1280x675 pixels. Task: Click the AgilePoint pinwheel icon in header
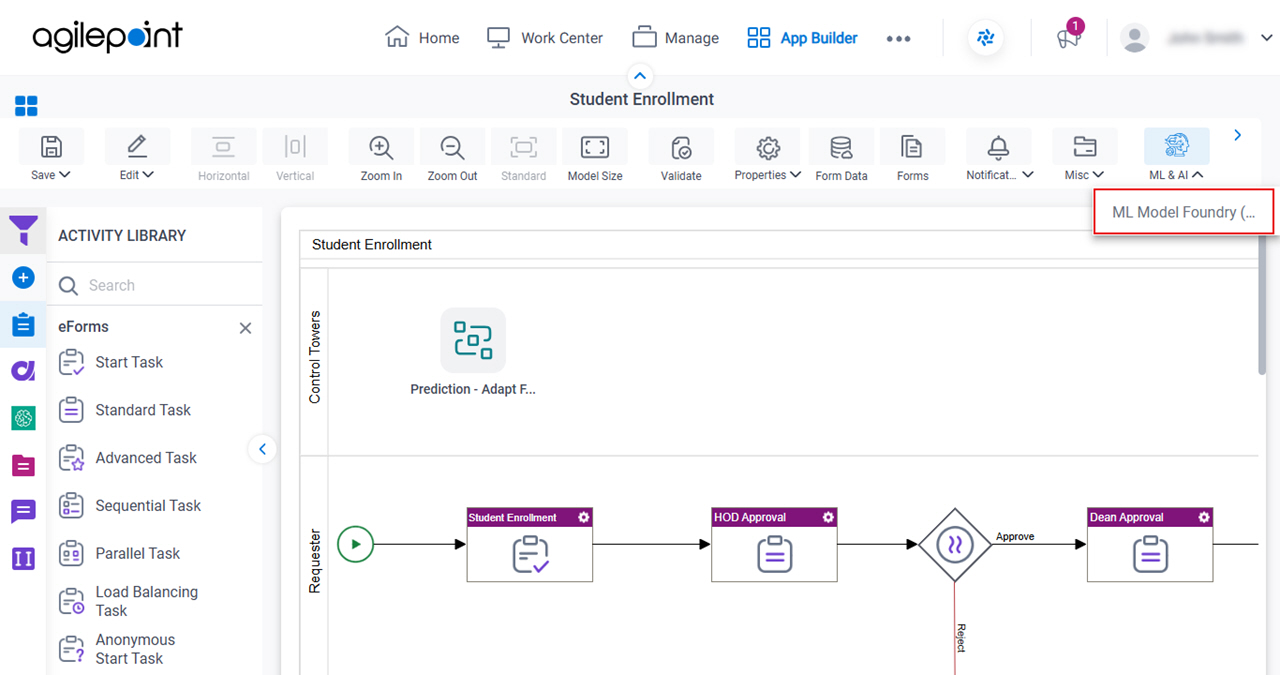pos(986,38)
